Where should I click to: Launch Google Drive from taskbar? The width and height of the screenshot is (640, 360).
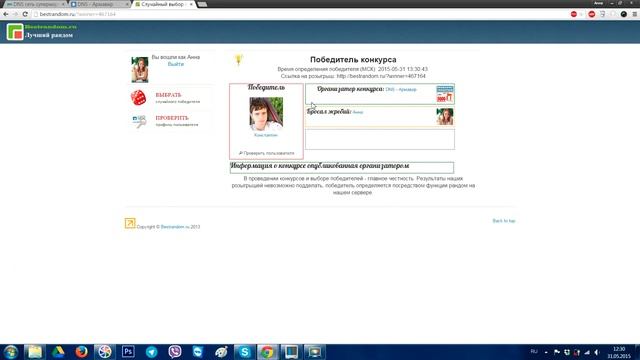pos(58,352)
